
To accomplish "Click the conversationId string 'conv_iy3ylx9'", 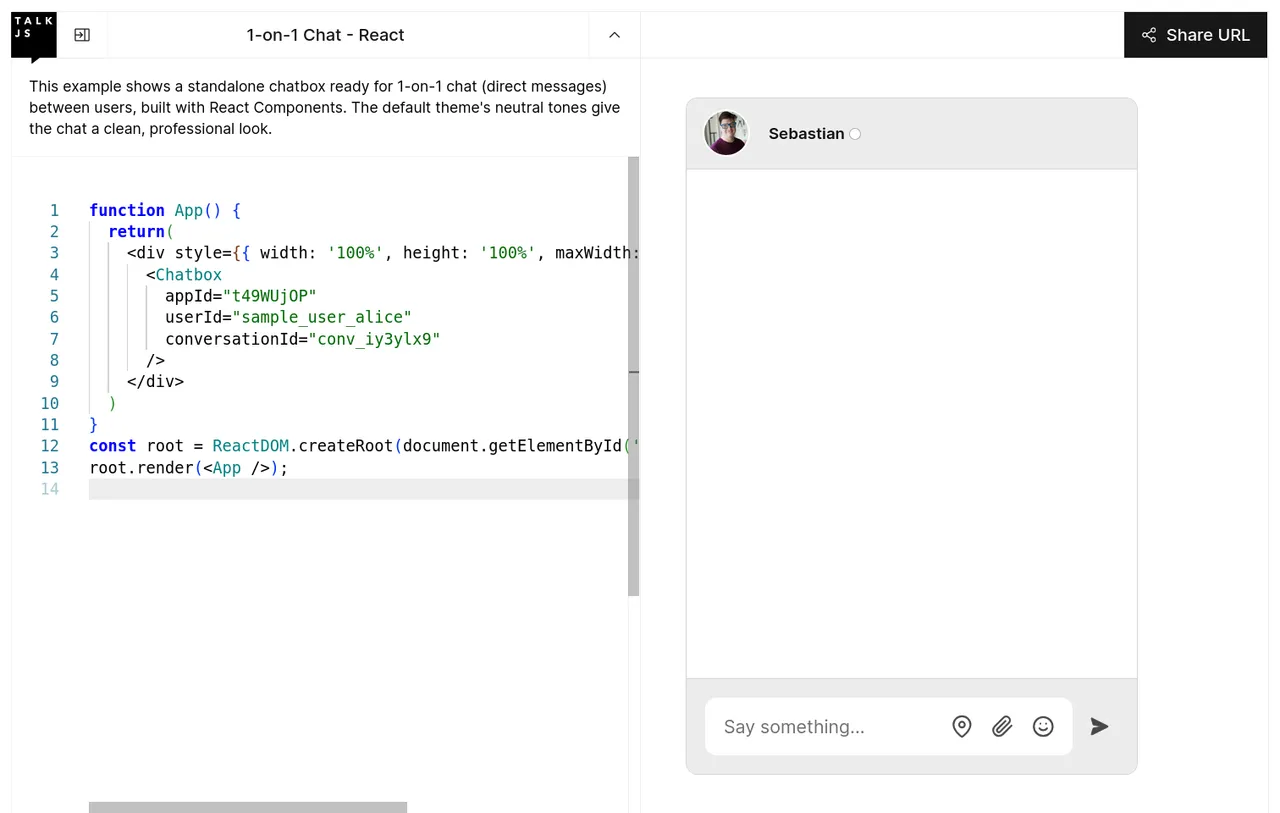I will 376,339.
